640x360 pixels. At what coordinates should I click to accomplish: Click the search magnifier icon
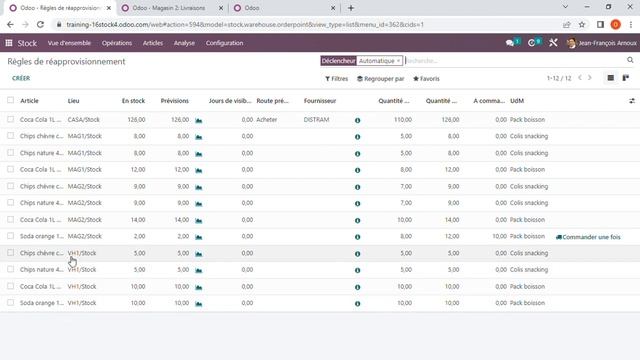(x=630, y=60)
